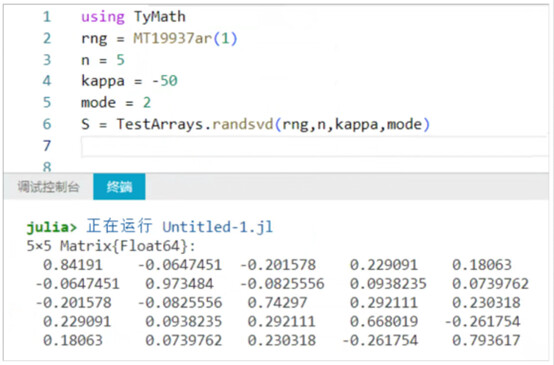Select the 终端 terminal tab
The image size is (554, 365).
point(119,187)
